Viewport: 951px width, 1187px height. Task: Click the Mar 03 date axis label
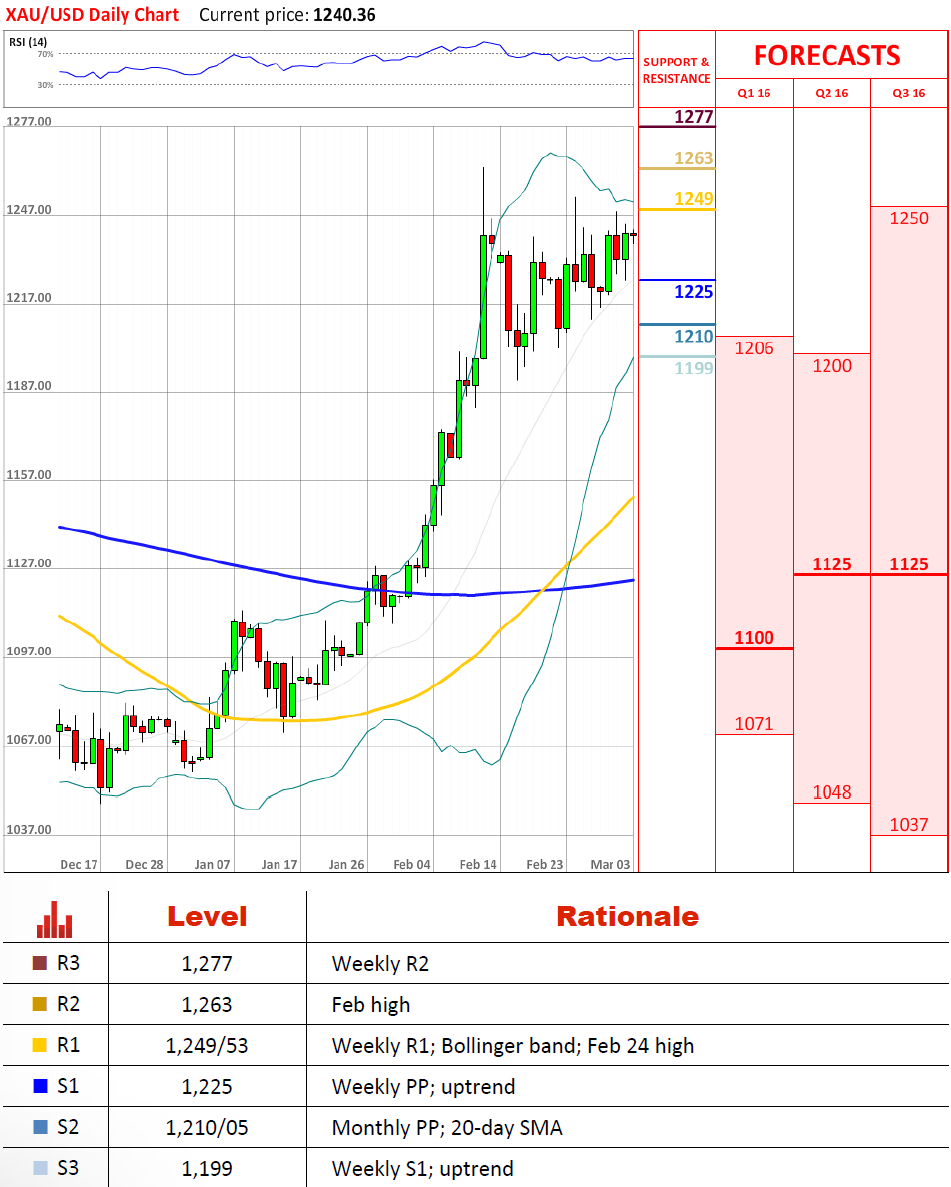tap(610, 864)
